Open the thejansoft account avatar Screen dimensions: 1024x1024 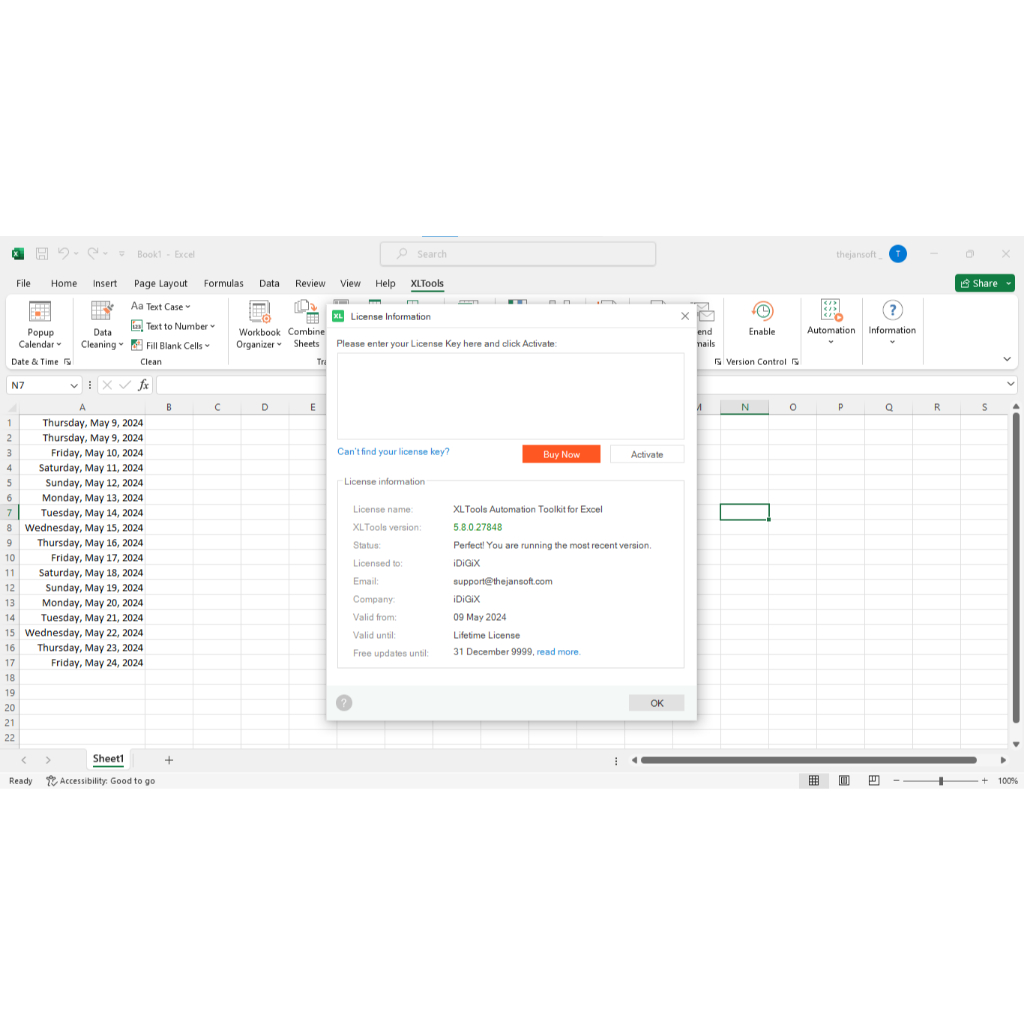(898, 254)
